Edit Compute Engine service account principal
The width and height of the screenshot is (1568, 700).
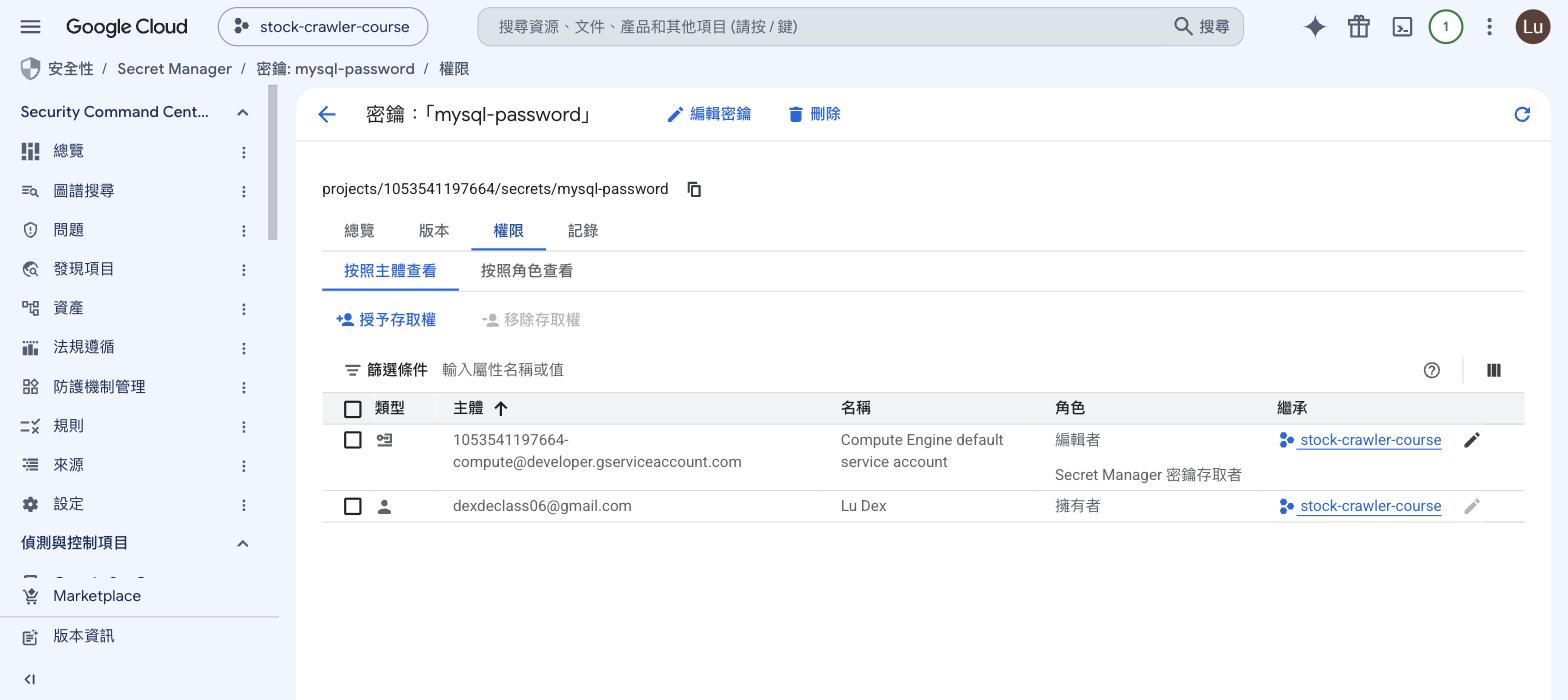coord(1472,440)
